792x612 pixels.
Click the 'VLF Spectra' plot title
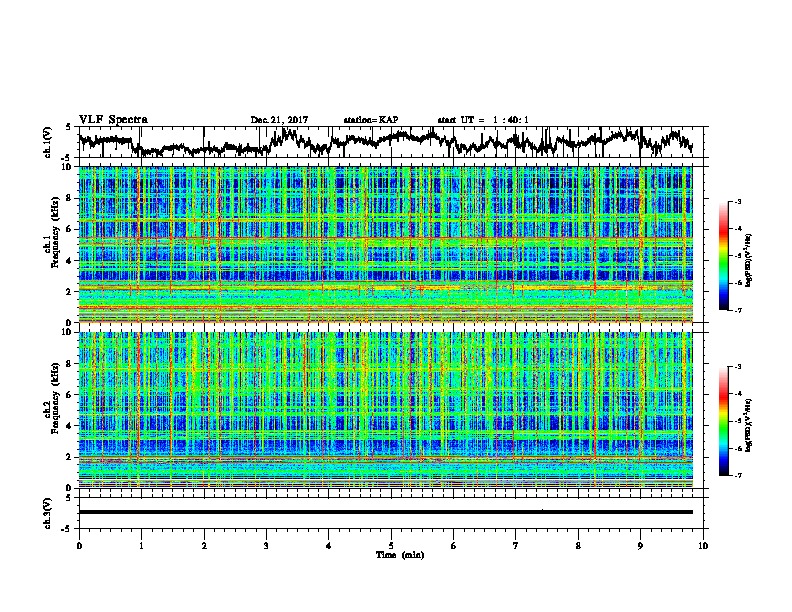(x=113, y=120)
